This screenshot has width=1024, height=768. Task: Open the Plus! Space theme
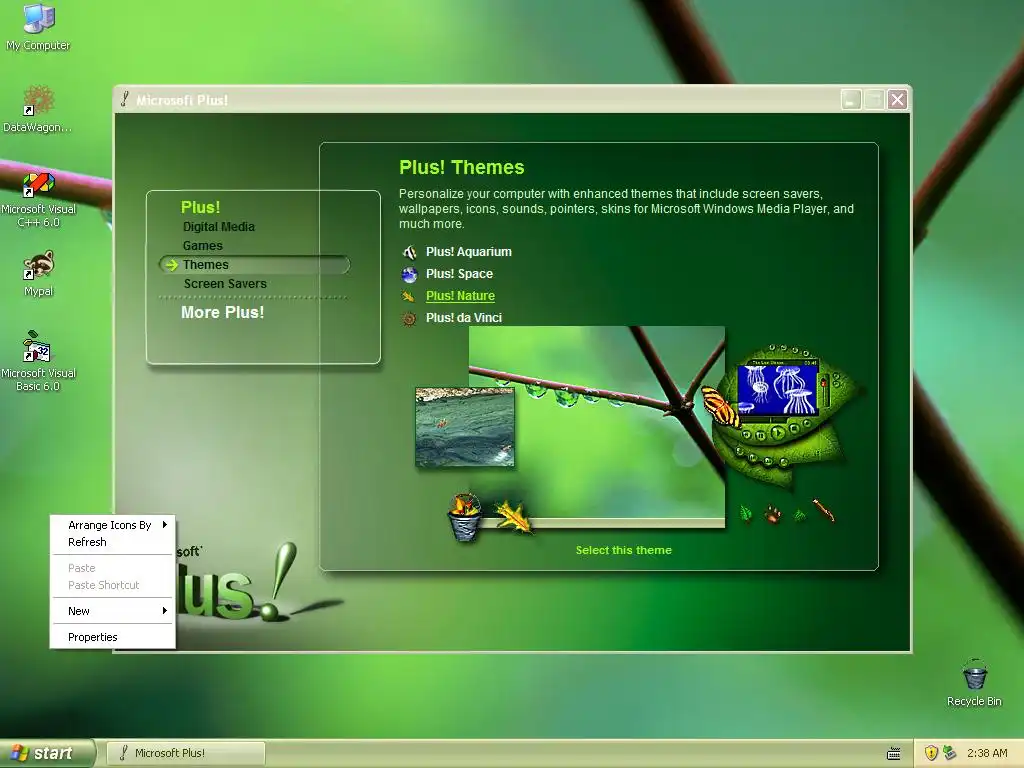tap(459, 274)
